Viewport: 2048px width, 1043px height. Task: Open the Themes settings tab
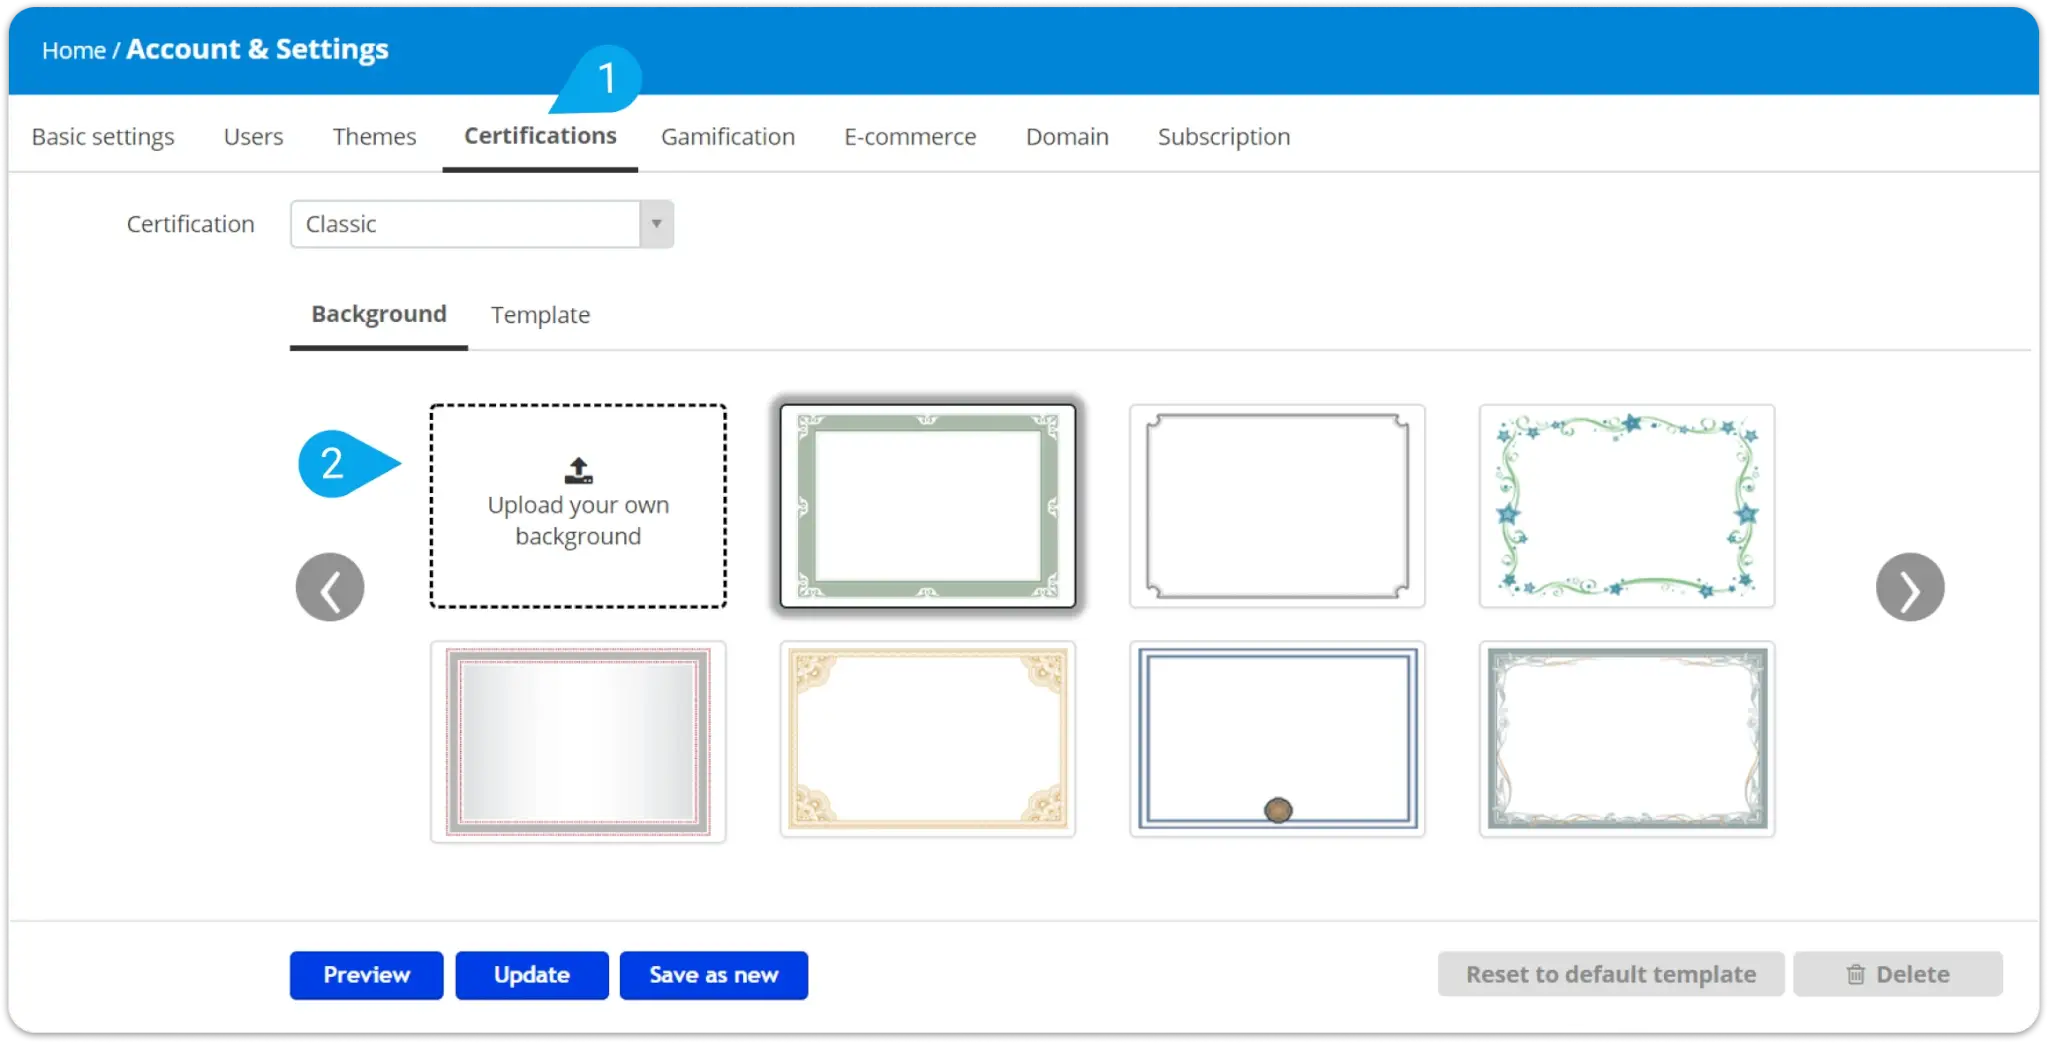[x=374, y=137]
